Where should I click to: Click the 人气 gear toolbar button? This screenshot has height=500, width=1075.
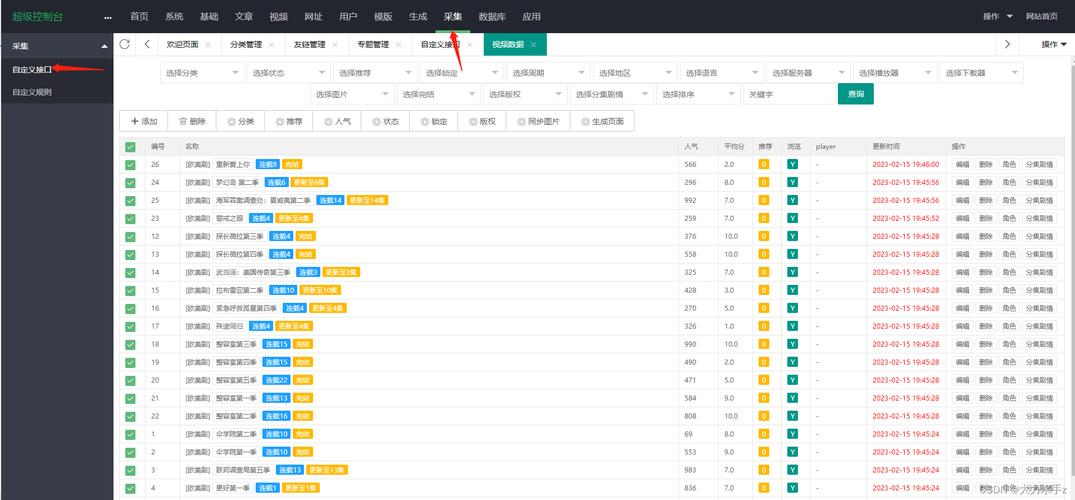pyautogui.click(x=337, y=121)
